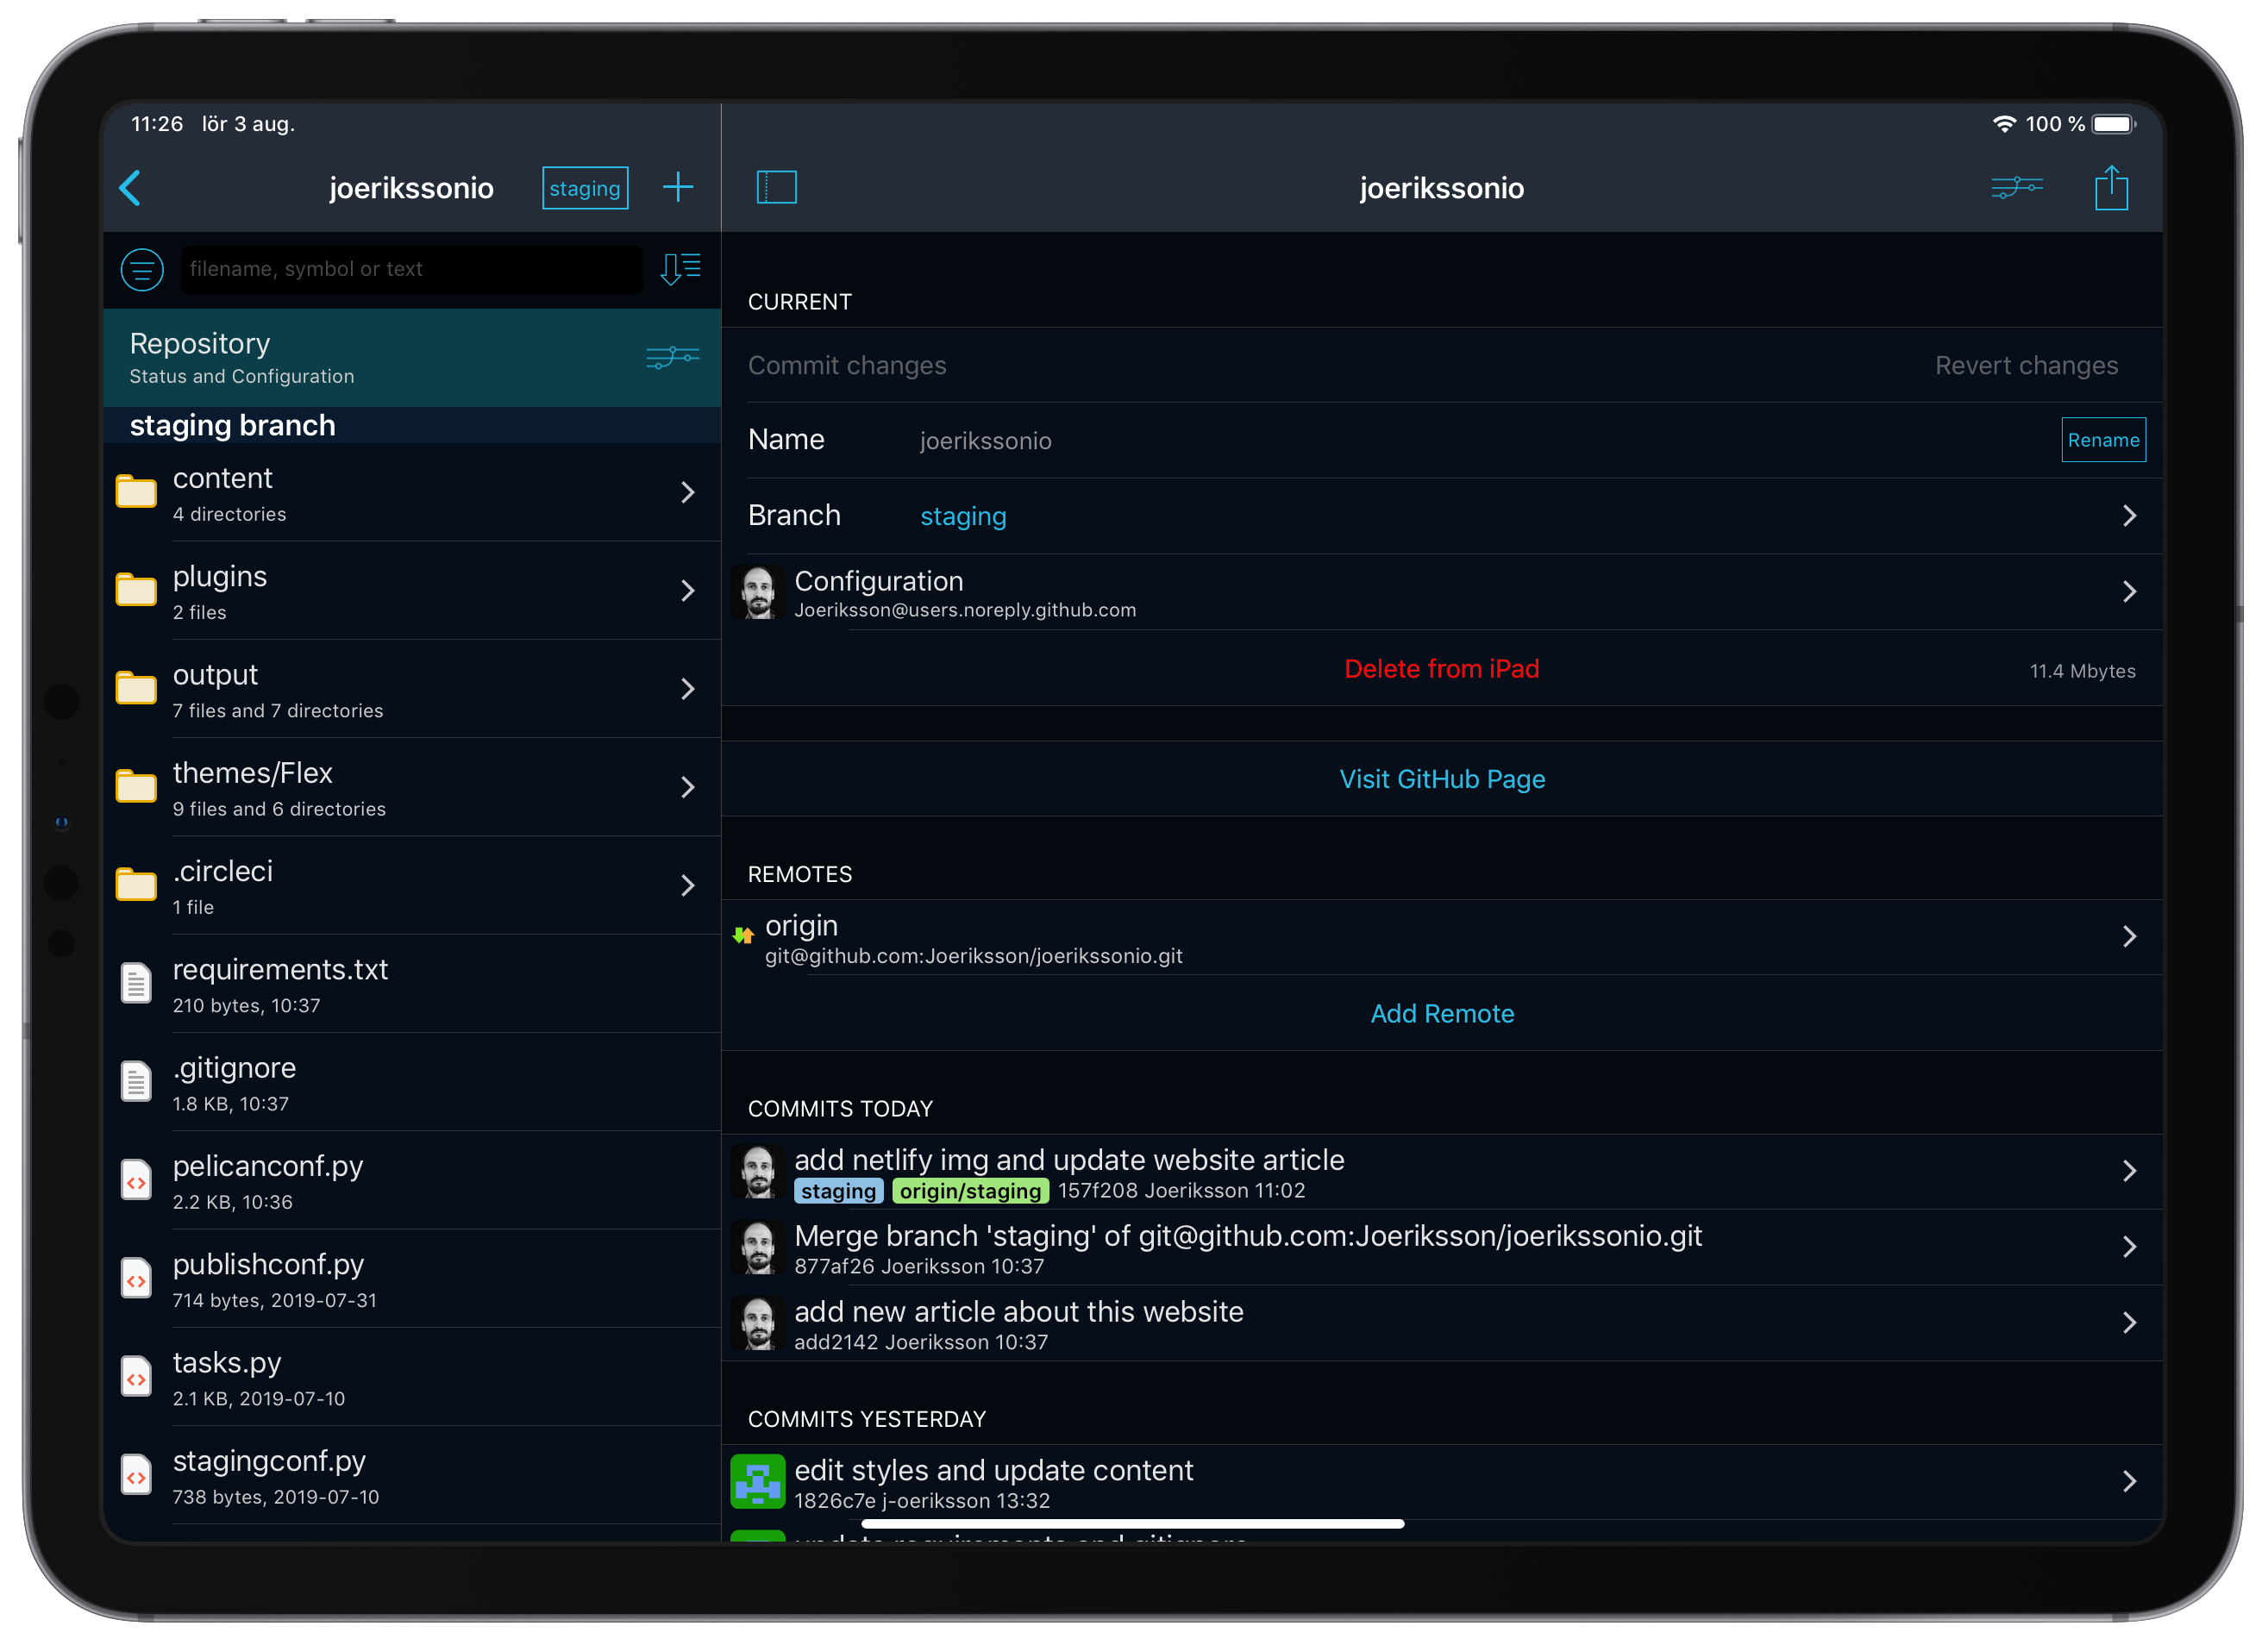Screen dimensions: 2268x1645
Task: Open the Configuration row
Action: pos(1440,592)
